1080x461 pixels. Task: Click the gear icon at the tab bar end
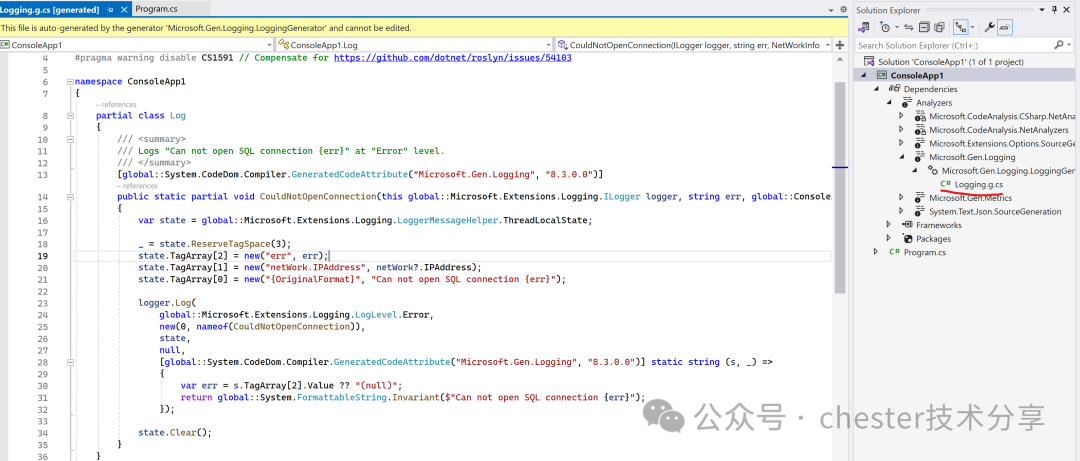(x=842, y=10)
